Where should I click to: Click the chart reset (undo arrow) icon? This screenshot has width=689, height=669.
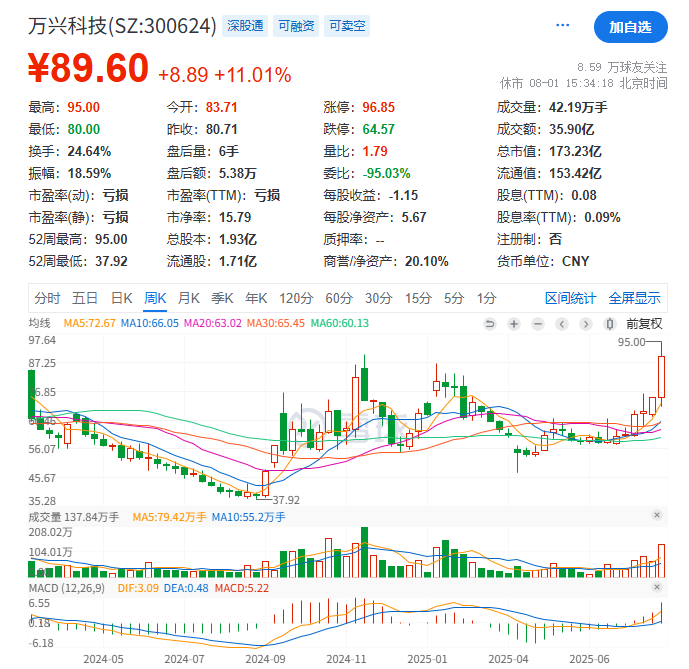[x=489, y=324]
